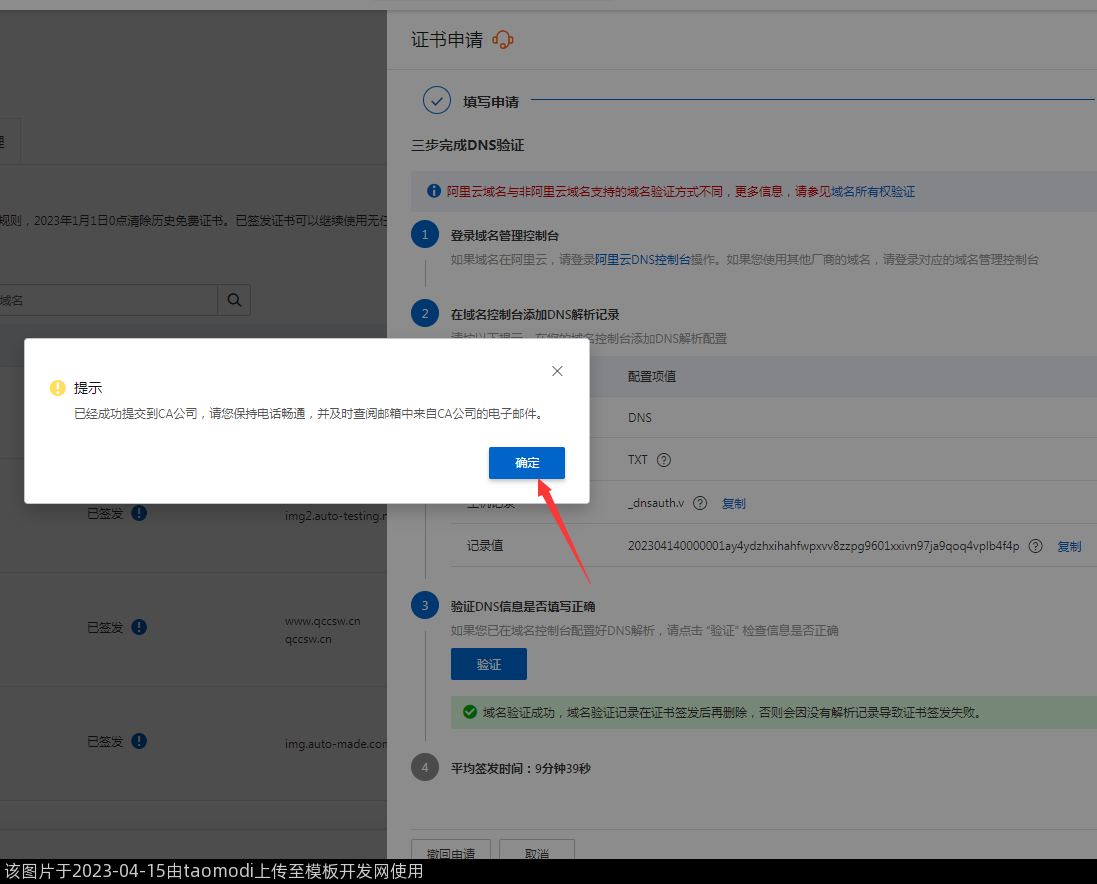
Task: Click the help icon beside _dnsauth.v
Action: tap(700, 503)
